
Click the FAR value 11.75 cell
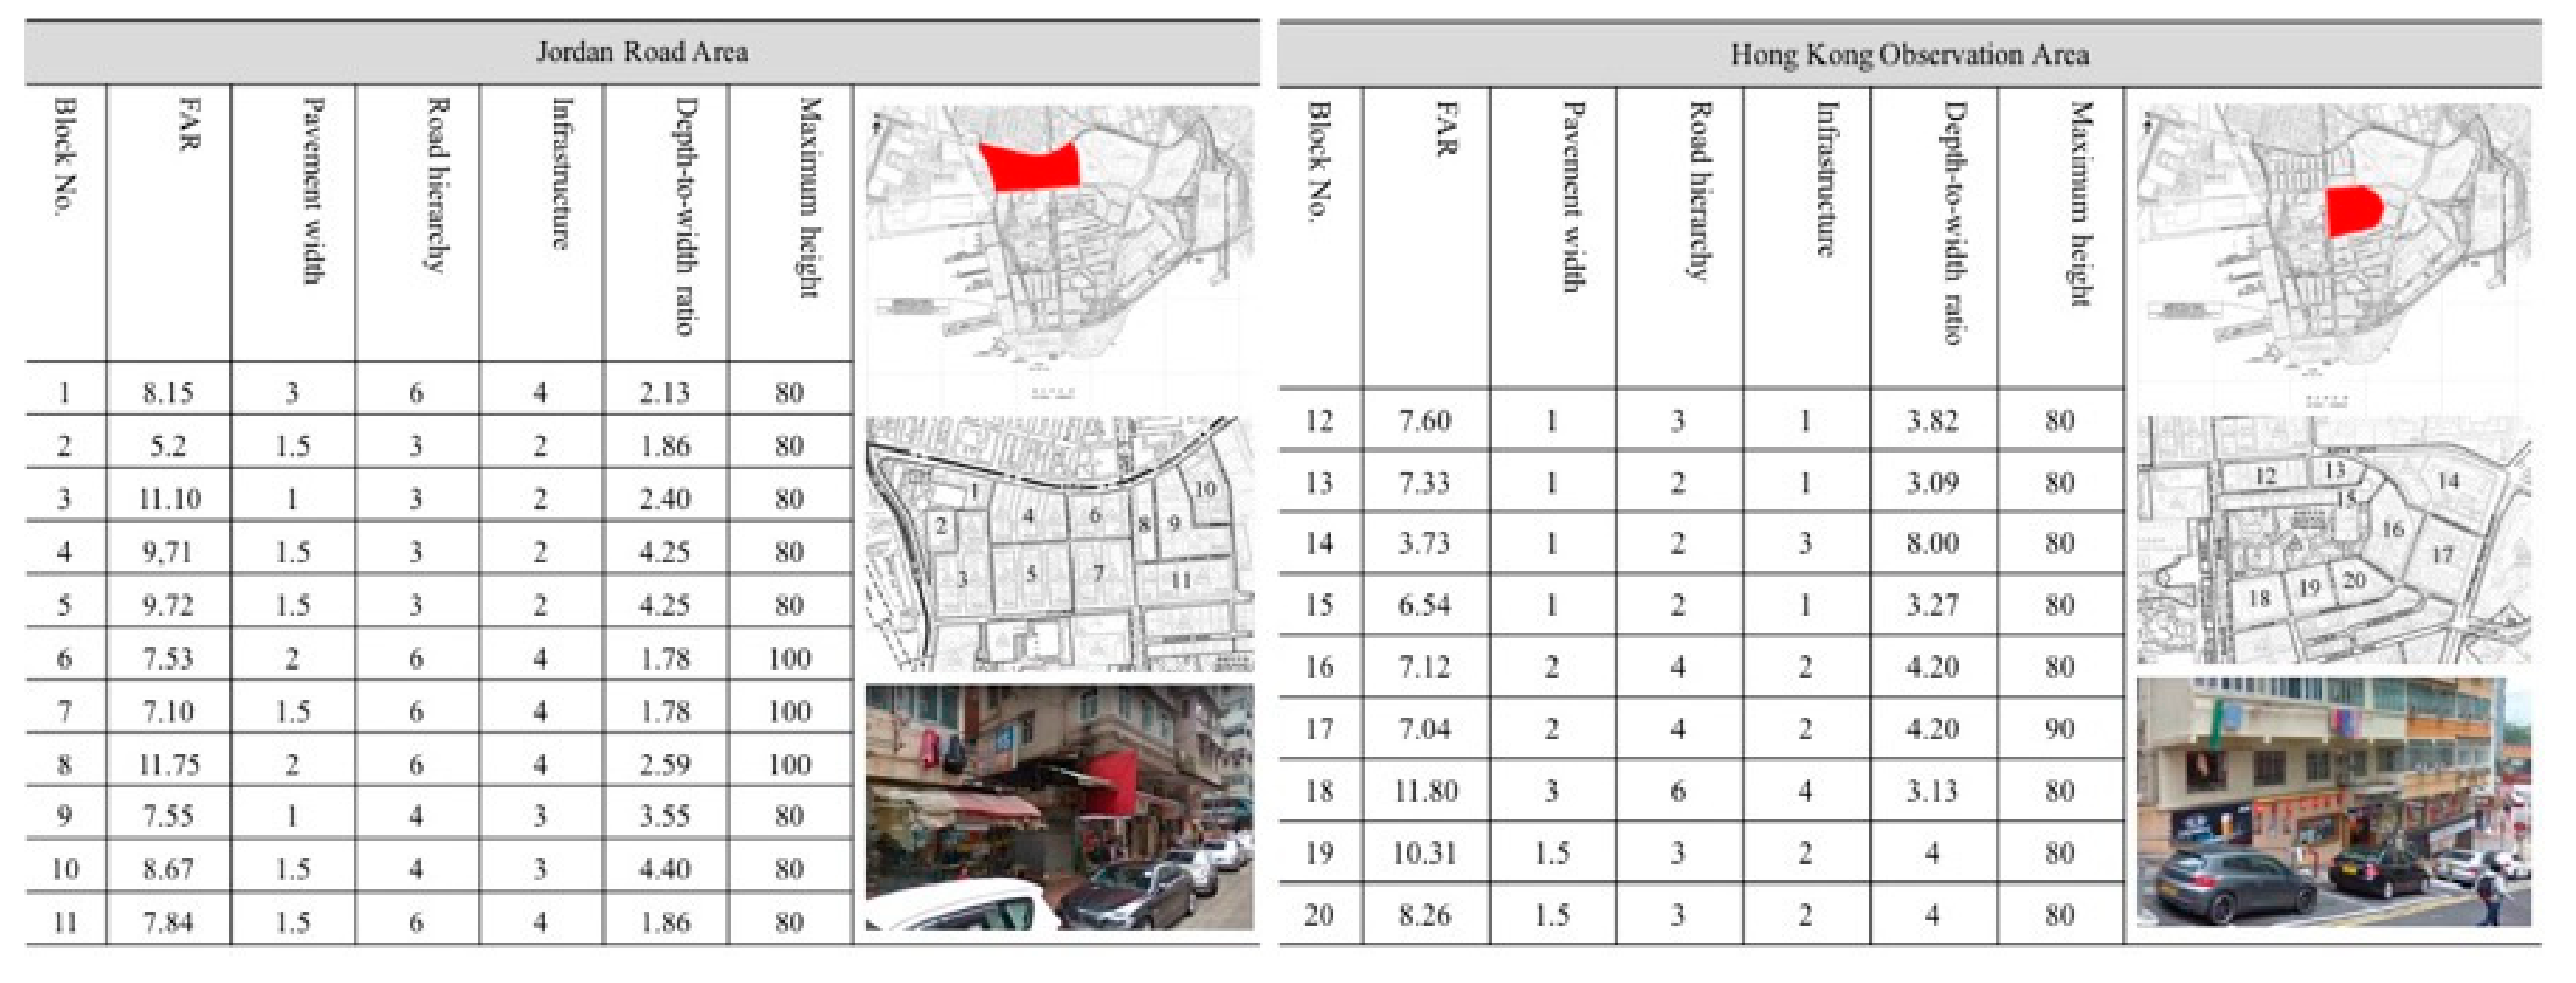pos(168,764)
